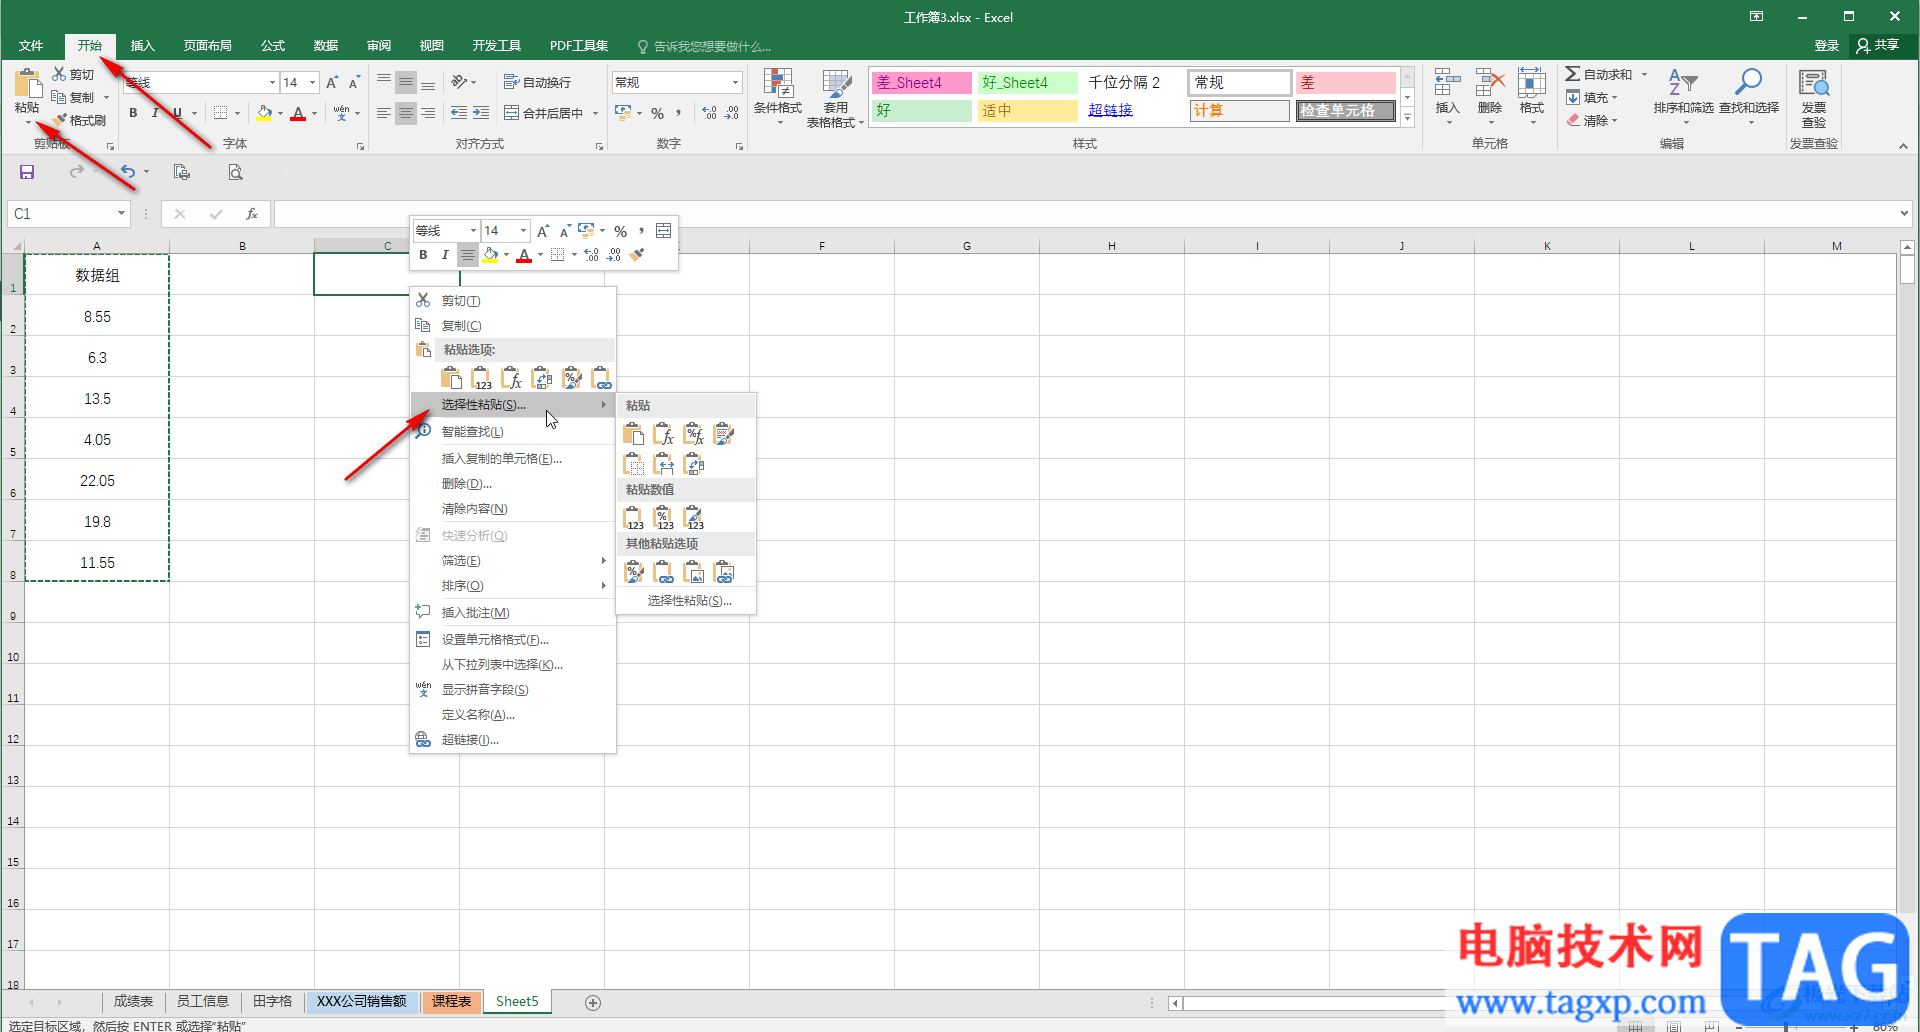Expand the ribbon font size dropdown
1920x1032 pixels.
(313, 82)
